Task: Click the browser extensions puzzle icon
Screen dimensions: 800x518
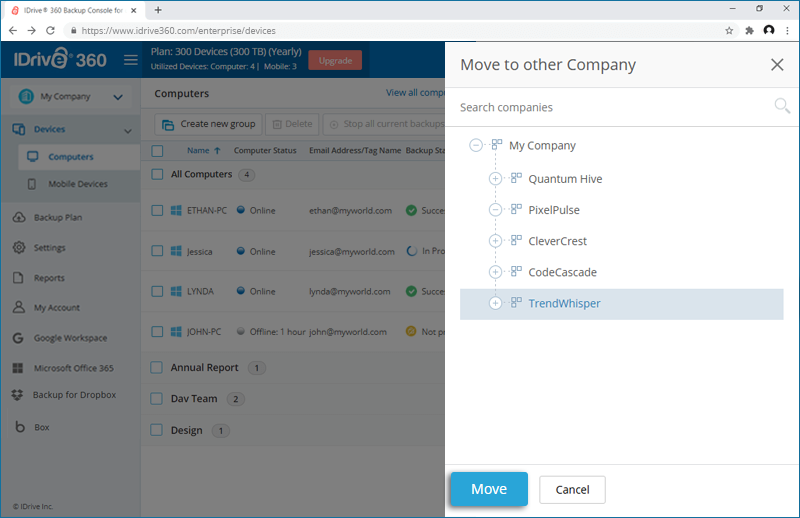Action: [749, 30]
